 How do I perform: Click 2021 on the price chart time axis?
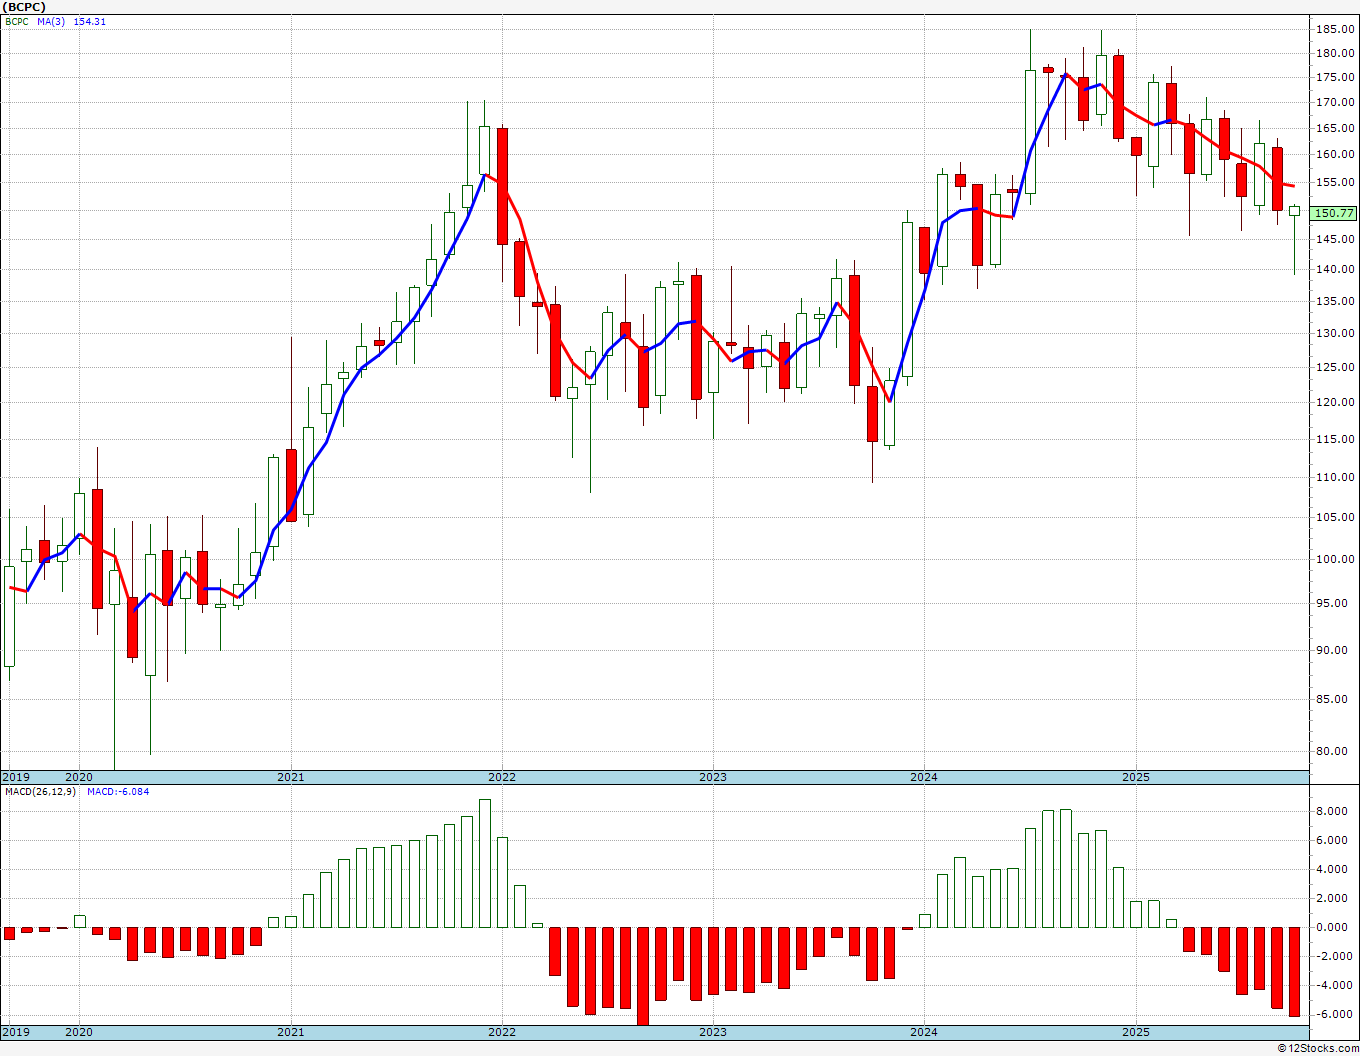coord(291,777)
